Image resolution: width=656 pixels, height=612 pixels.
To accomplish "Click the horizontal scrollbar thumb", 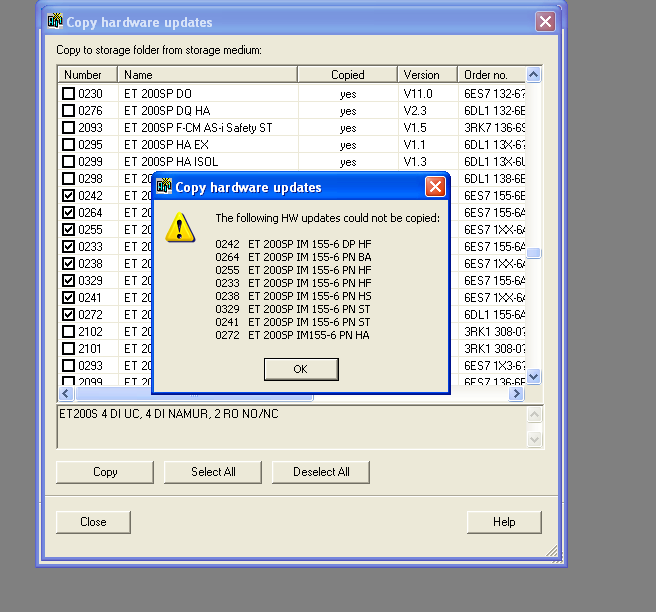I will (195, 393).
